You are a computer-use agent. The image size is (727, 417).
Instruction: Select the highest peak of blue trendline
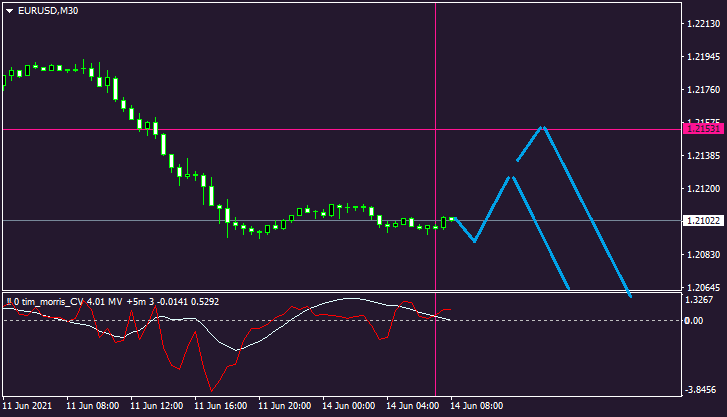pyautogui.click(x=543, y=127)
